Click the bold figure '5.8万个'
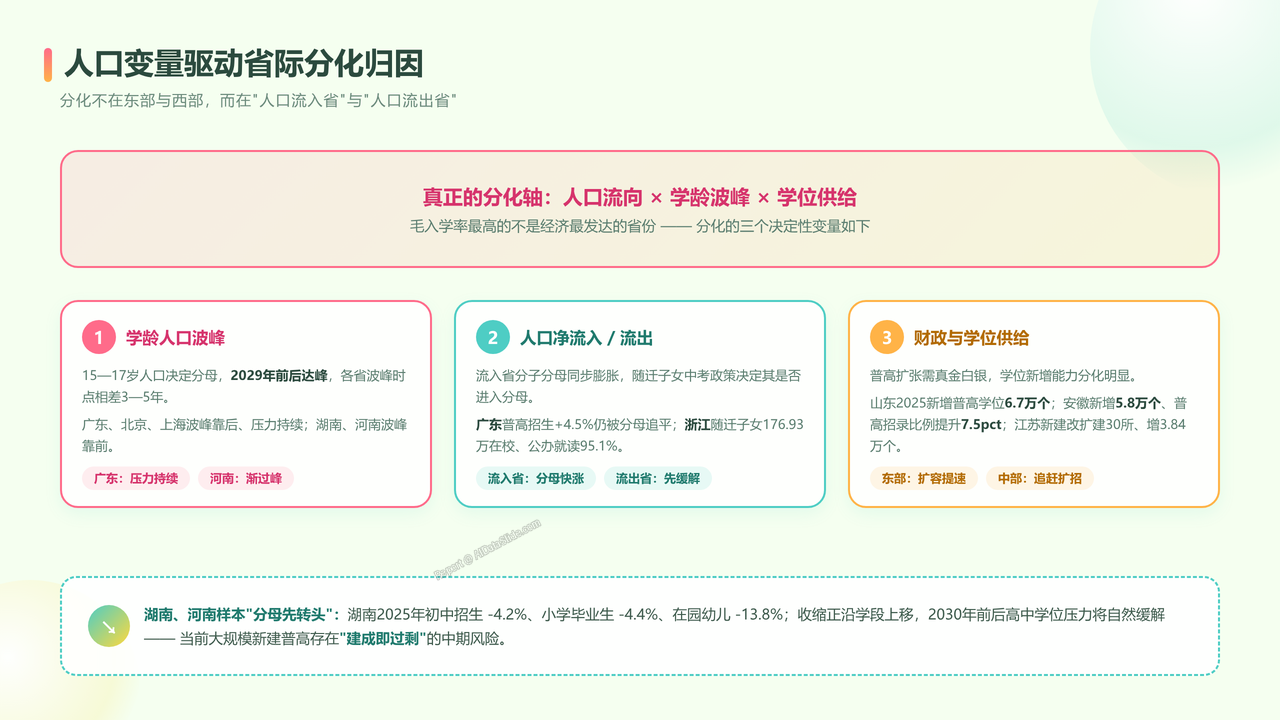The height and width of the screenshot is (720, 1280). click(x=1137, y=404)
